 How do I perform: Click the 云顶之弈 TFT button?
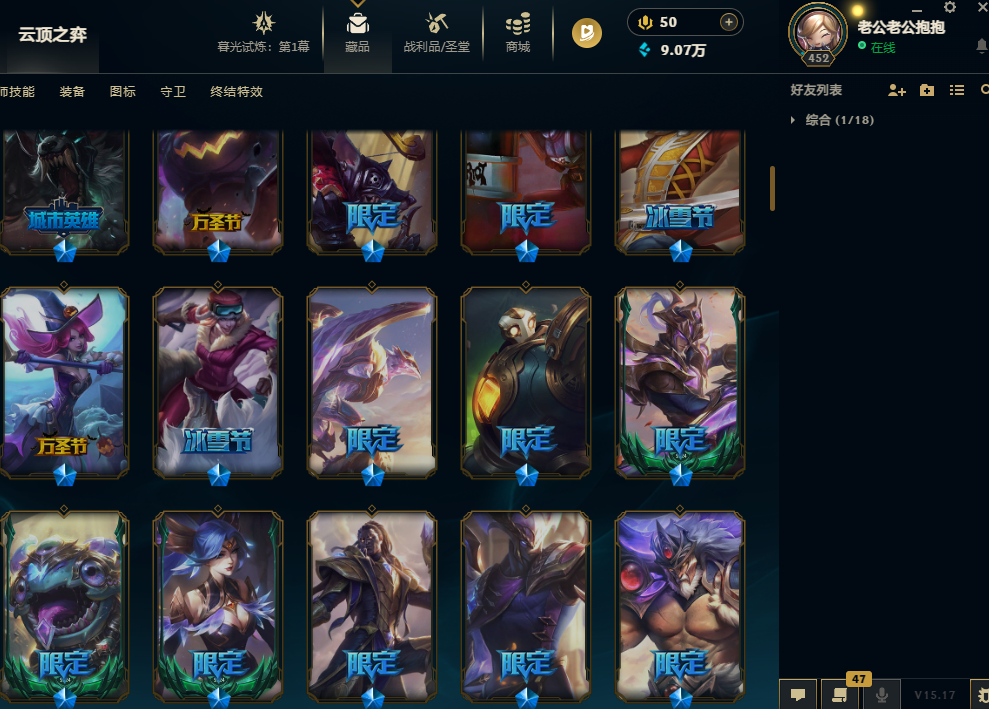click(52, 35)
